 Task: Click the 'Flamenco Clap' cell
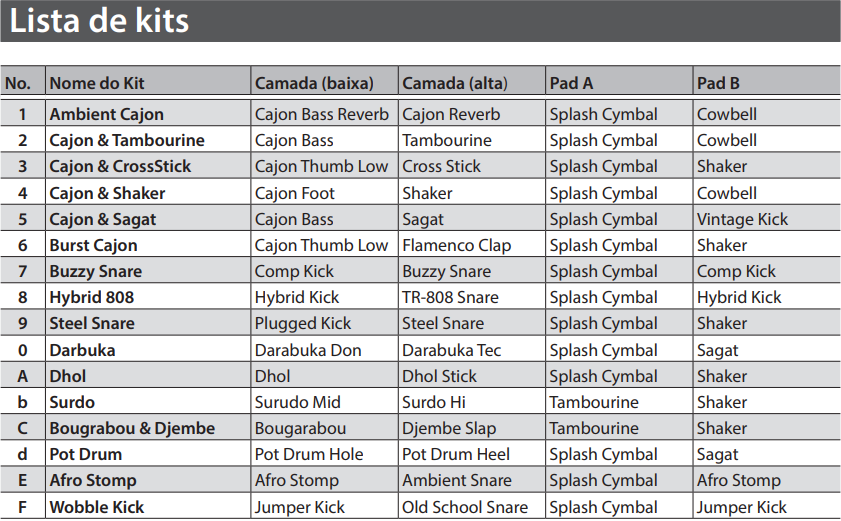tap(456, 245)
